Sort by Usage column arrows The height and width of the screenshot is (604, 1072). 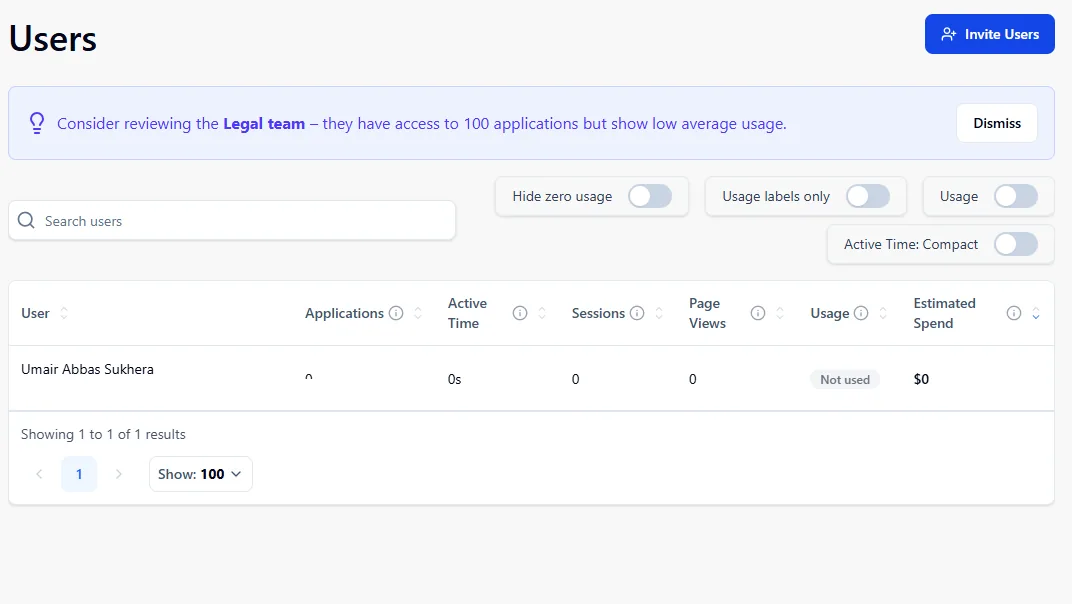click(883, 313)
